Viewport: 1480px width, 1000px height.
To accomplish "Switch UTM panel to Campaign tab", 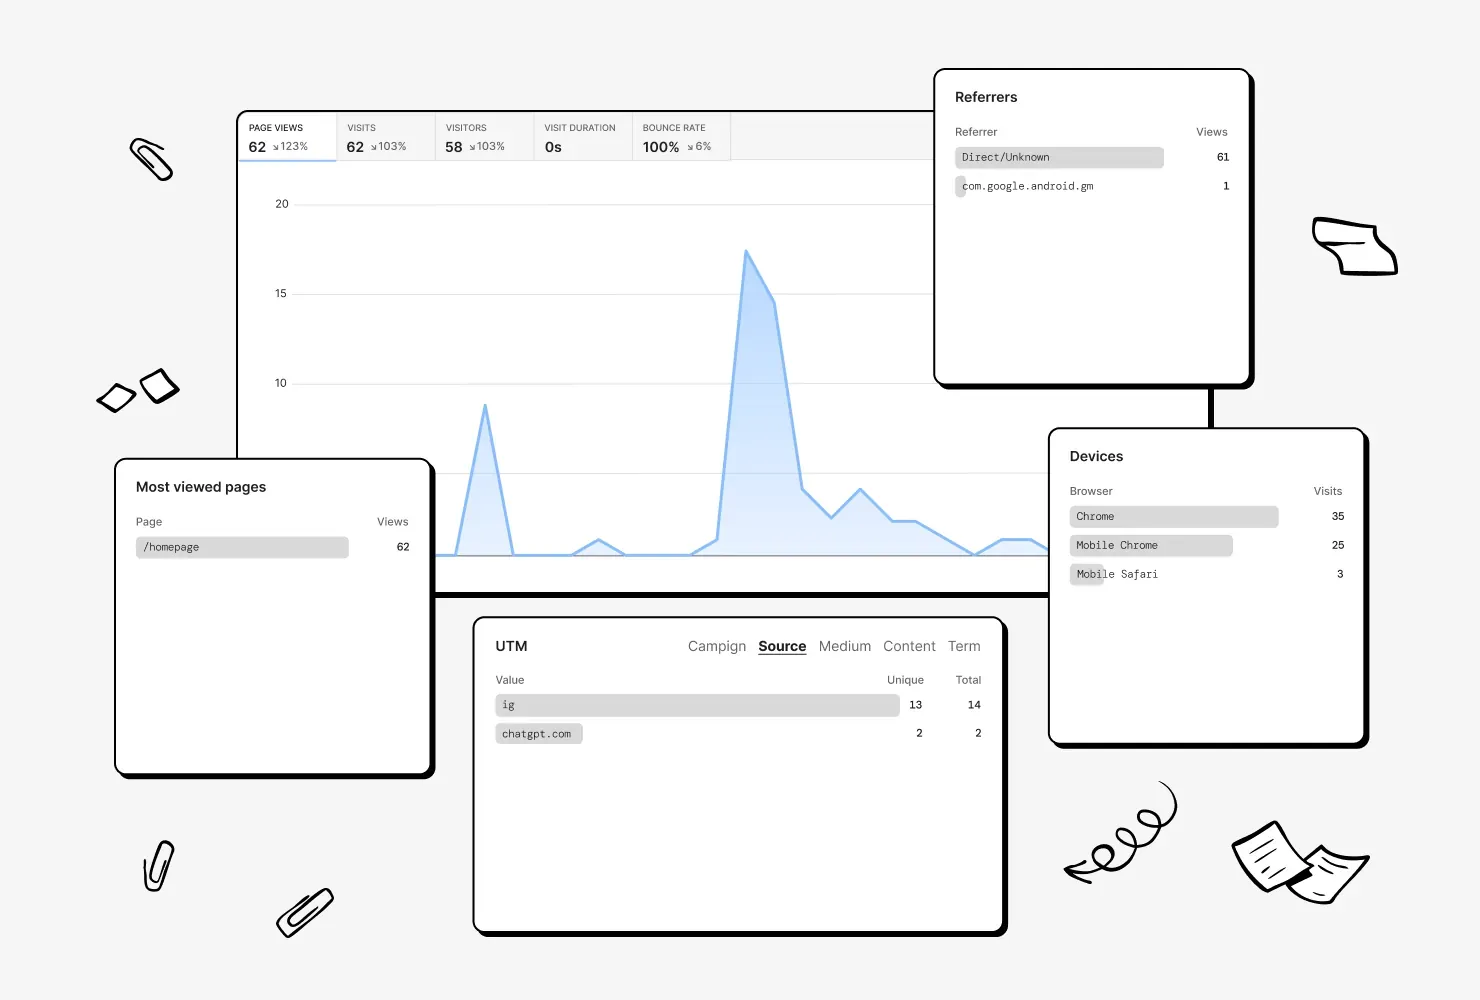I will click(717, 647).
